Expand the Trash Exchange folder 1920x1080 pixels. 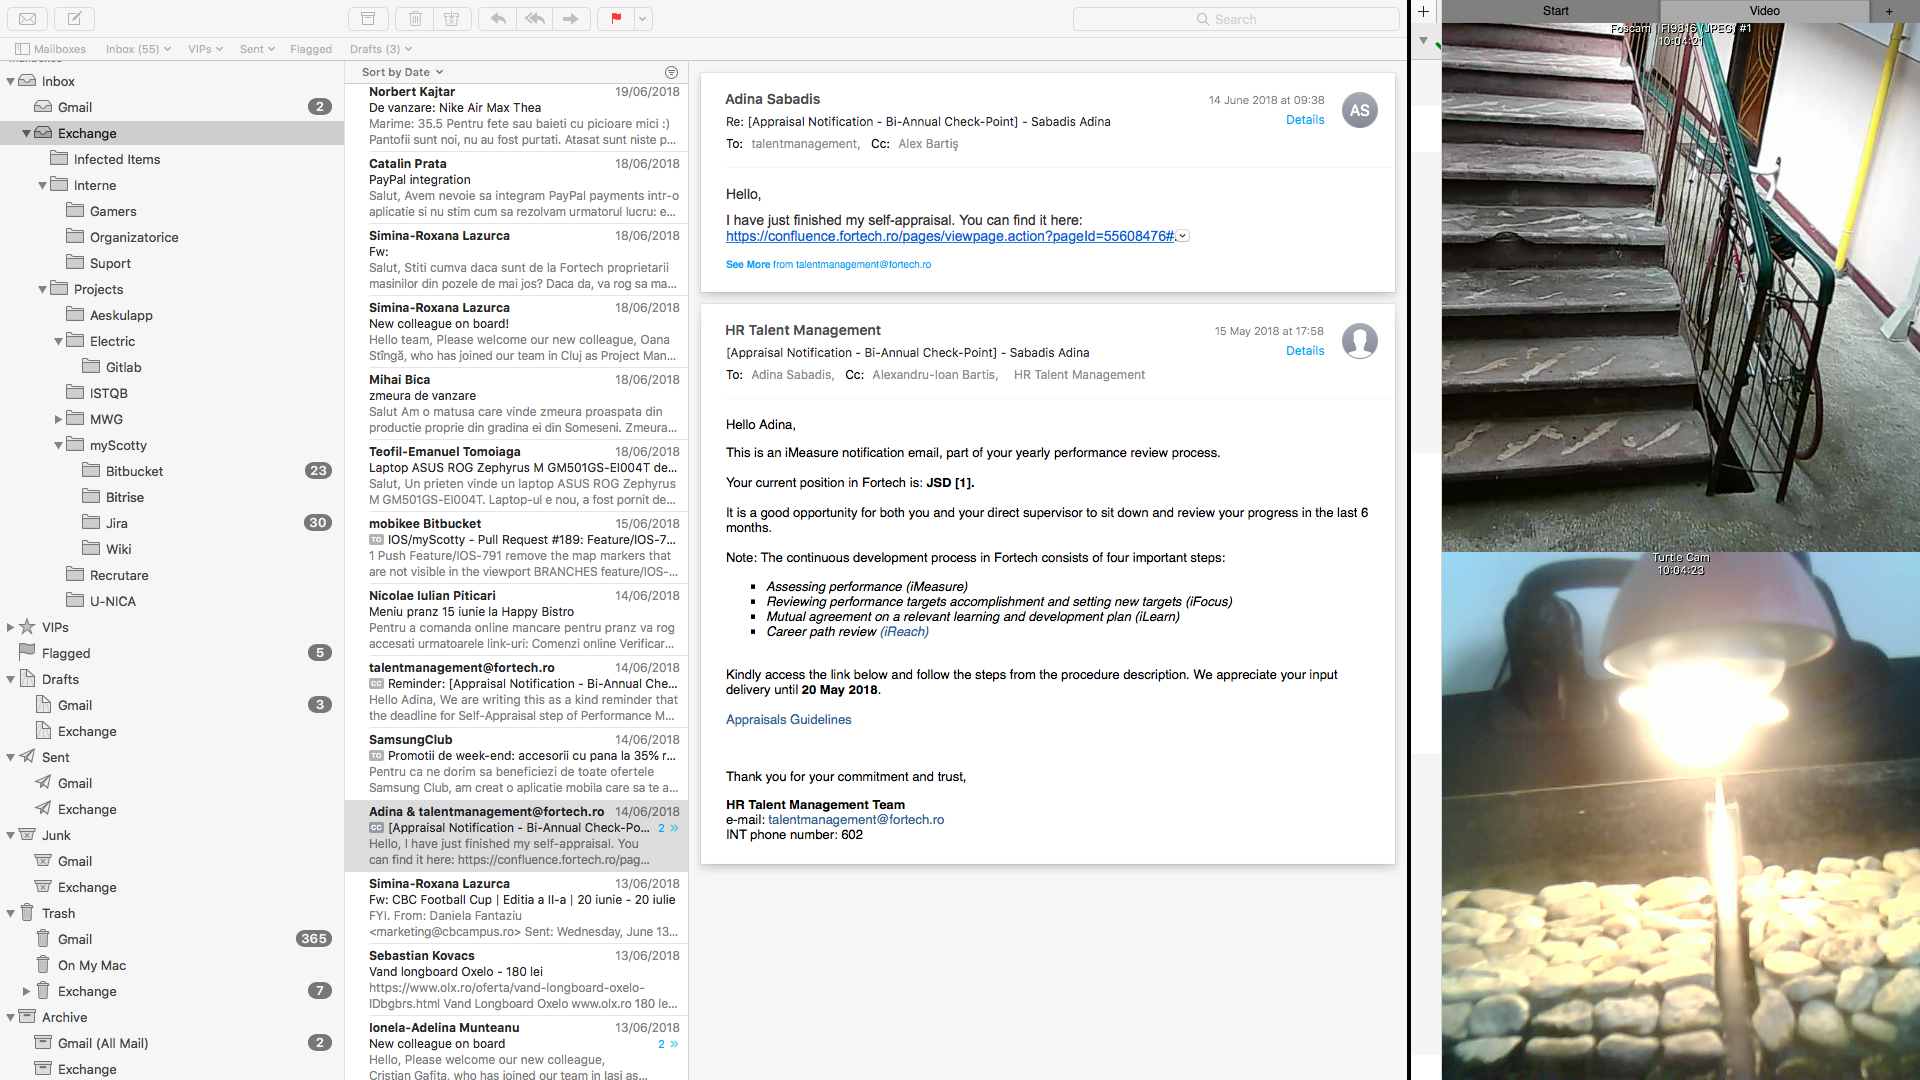click(x=27, y=992)
